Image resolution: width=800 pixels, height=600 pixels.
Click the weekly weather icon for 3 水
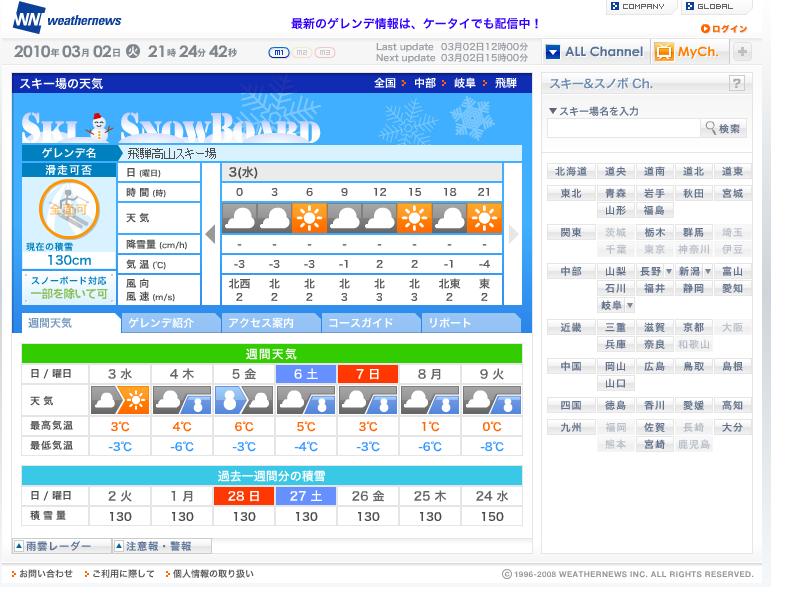pyautogui.click(x=120, y=400)
